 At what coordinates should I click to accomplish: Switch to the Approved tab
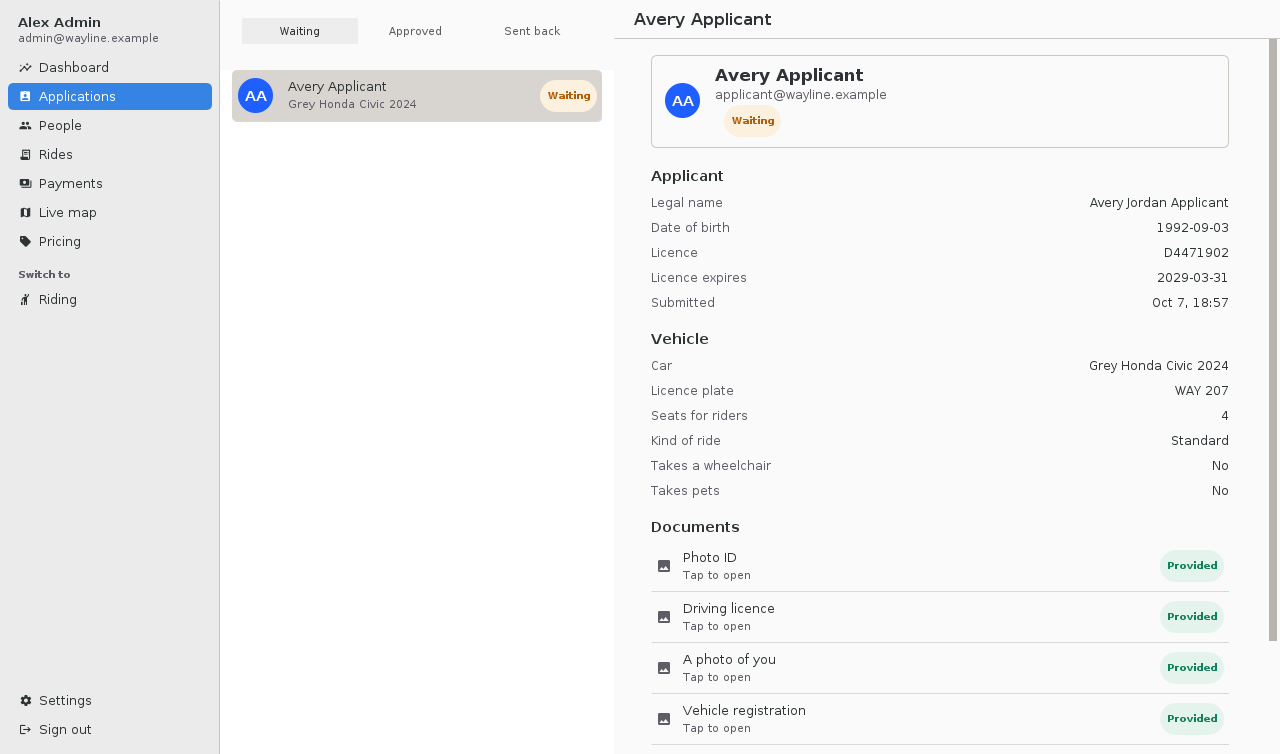(x=416, y=31)
